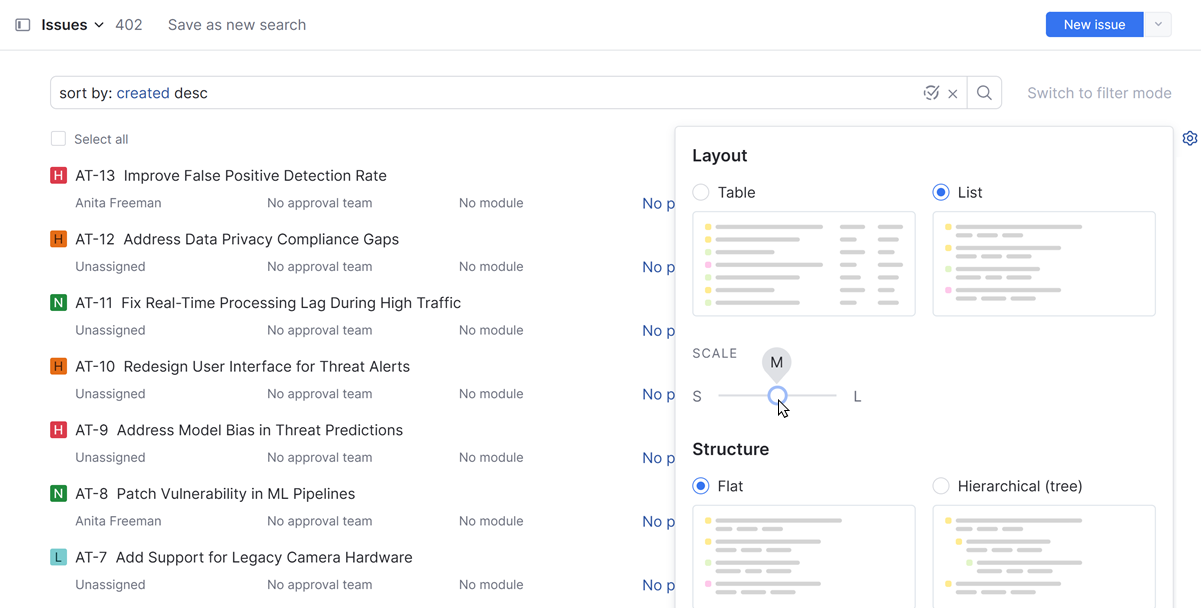Click No module on issue AT-7
The width and height of the screenshot is (1201, 608).
491,585
